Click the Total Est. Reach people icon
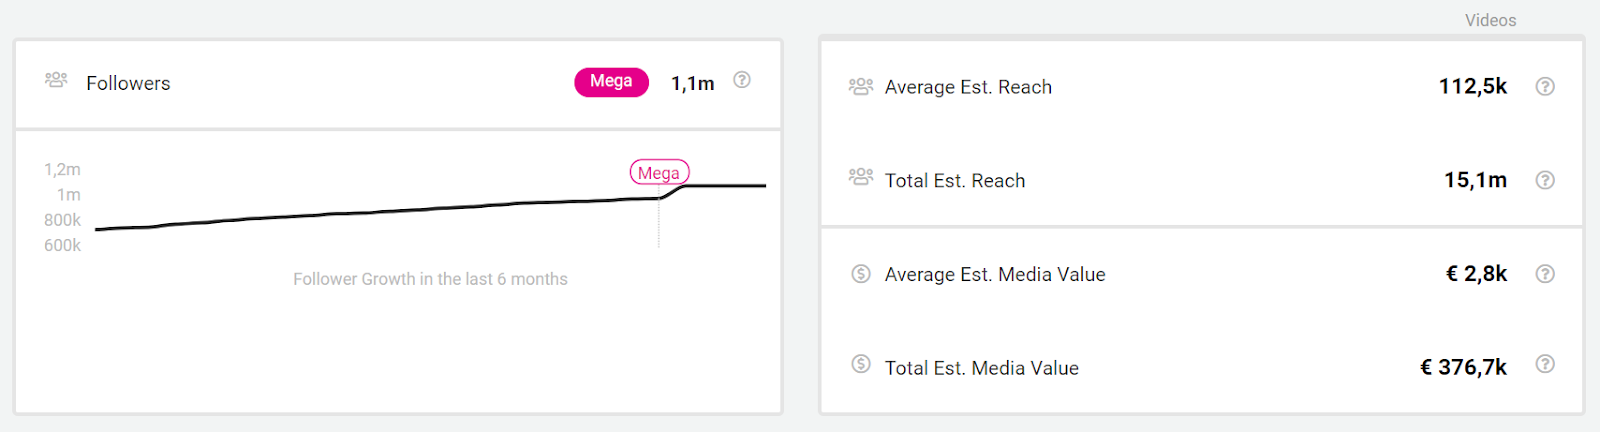This screenshot has width=1600, height=432. click(x=860, y=177)
